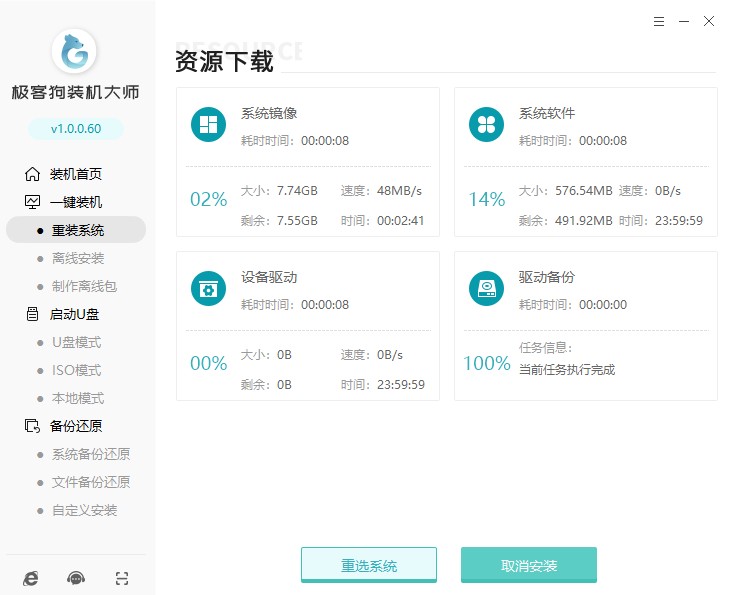Open the hamburger menu in title bar

pos(659,21)
